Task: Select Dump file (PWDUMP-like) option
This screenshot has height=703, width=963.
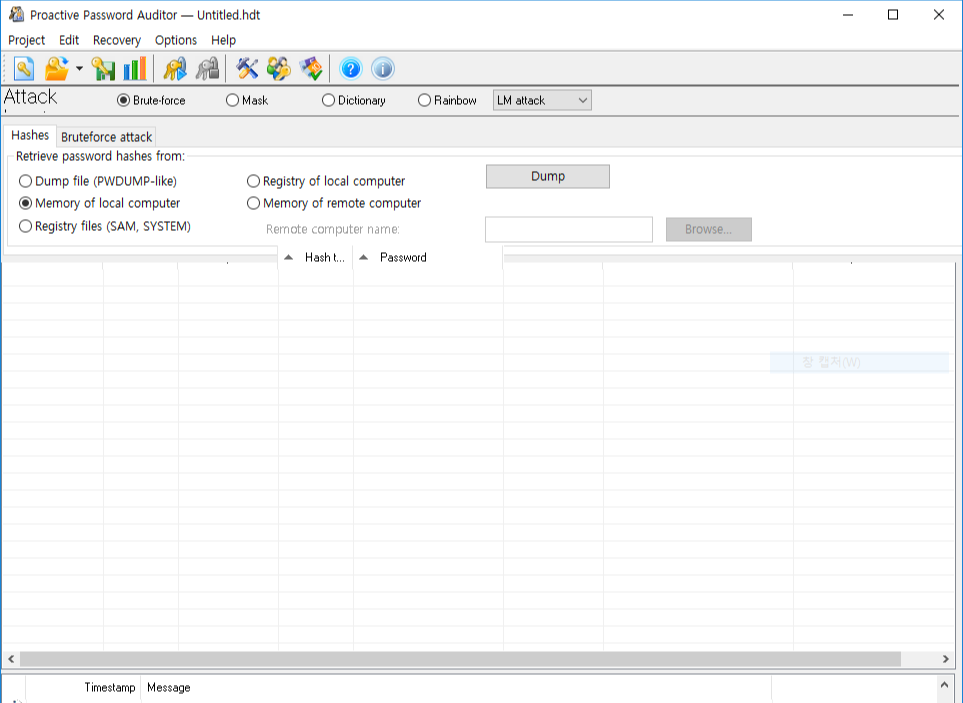Action: click(x=98, y=181)
